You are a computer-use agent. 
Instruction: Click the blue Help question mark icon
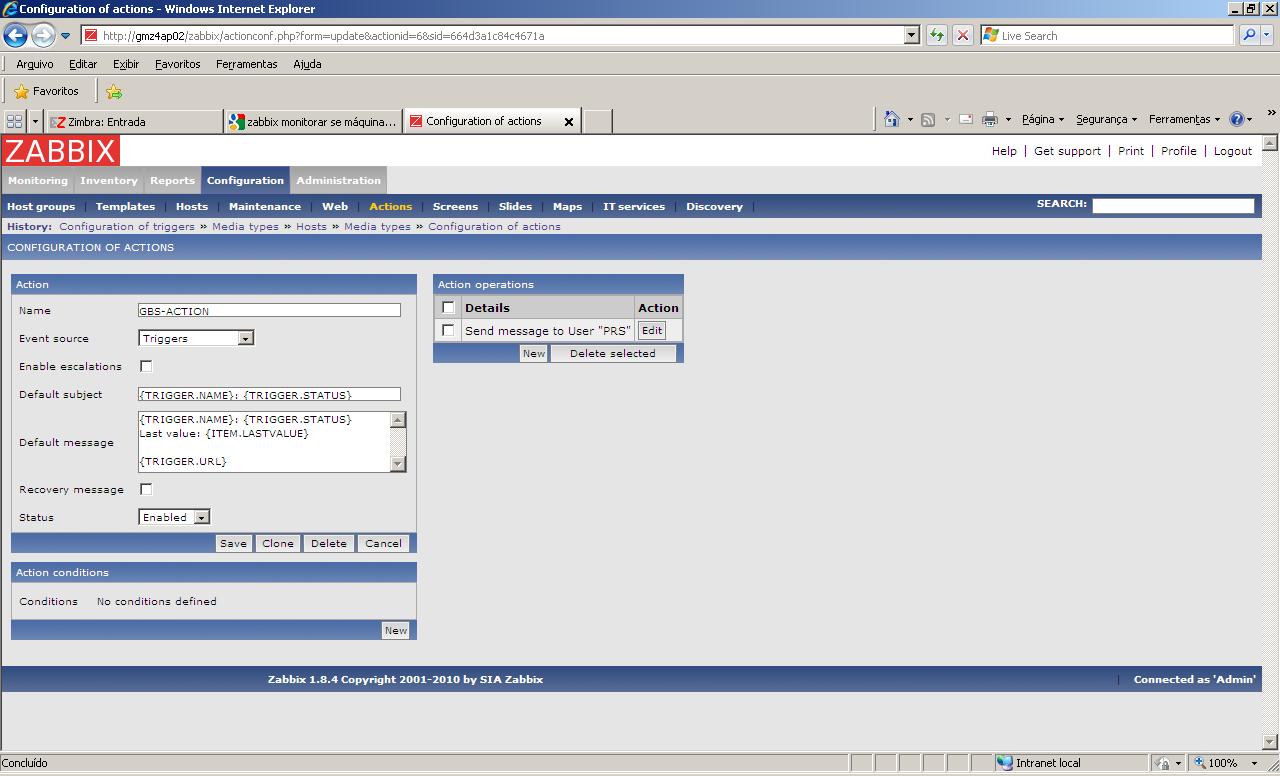pyautogui.click(x=1237, y=119)
